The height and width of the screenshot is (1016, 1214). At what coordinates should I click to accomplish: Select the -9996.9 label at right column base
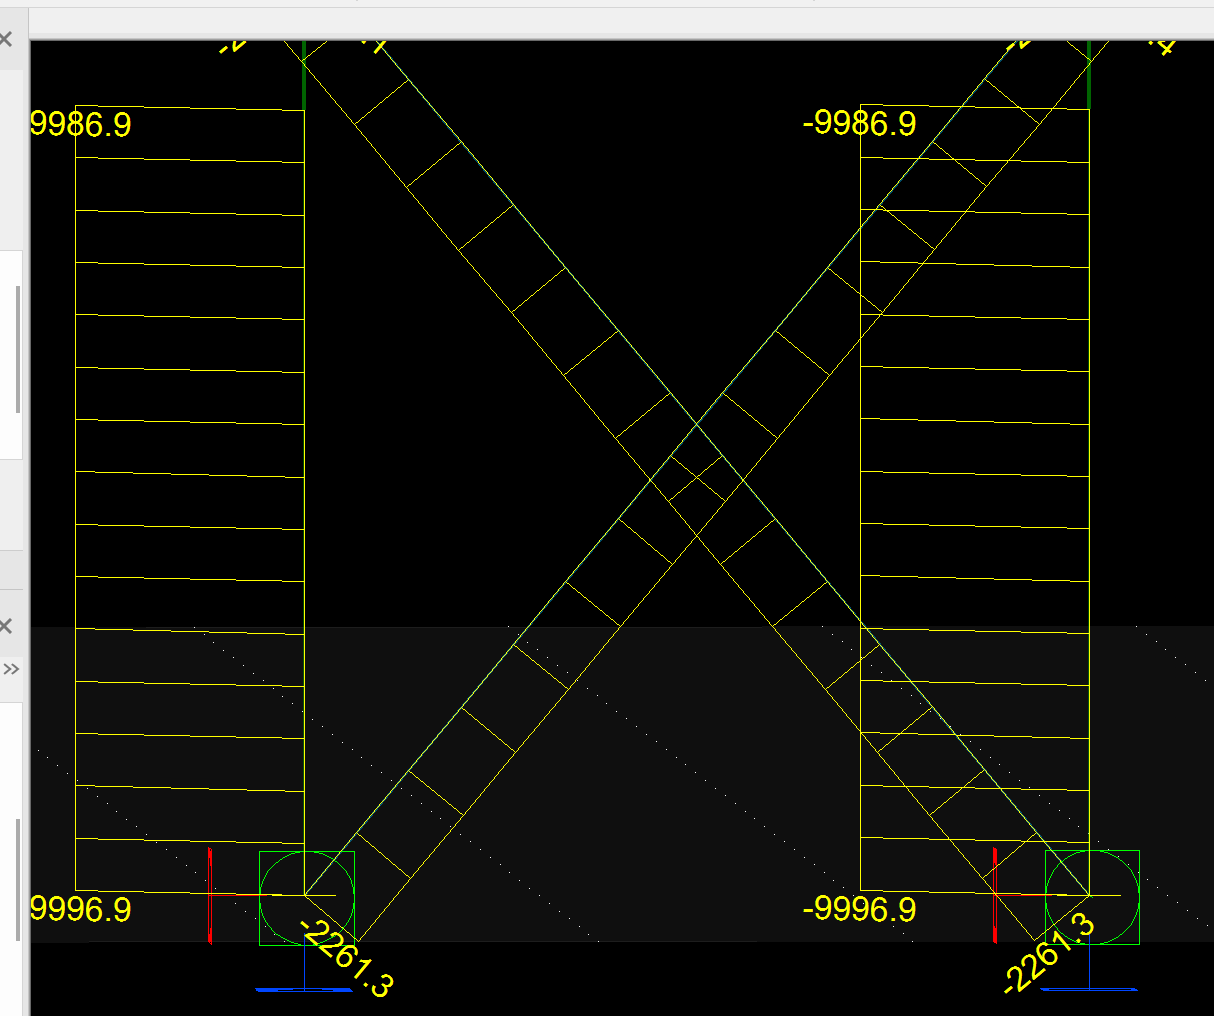[859, 909]
